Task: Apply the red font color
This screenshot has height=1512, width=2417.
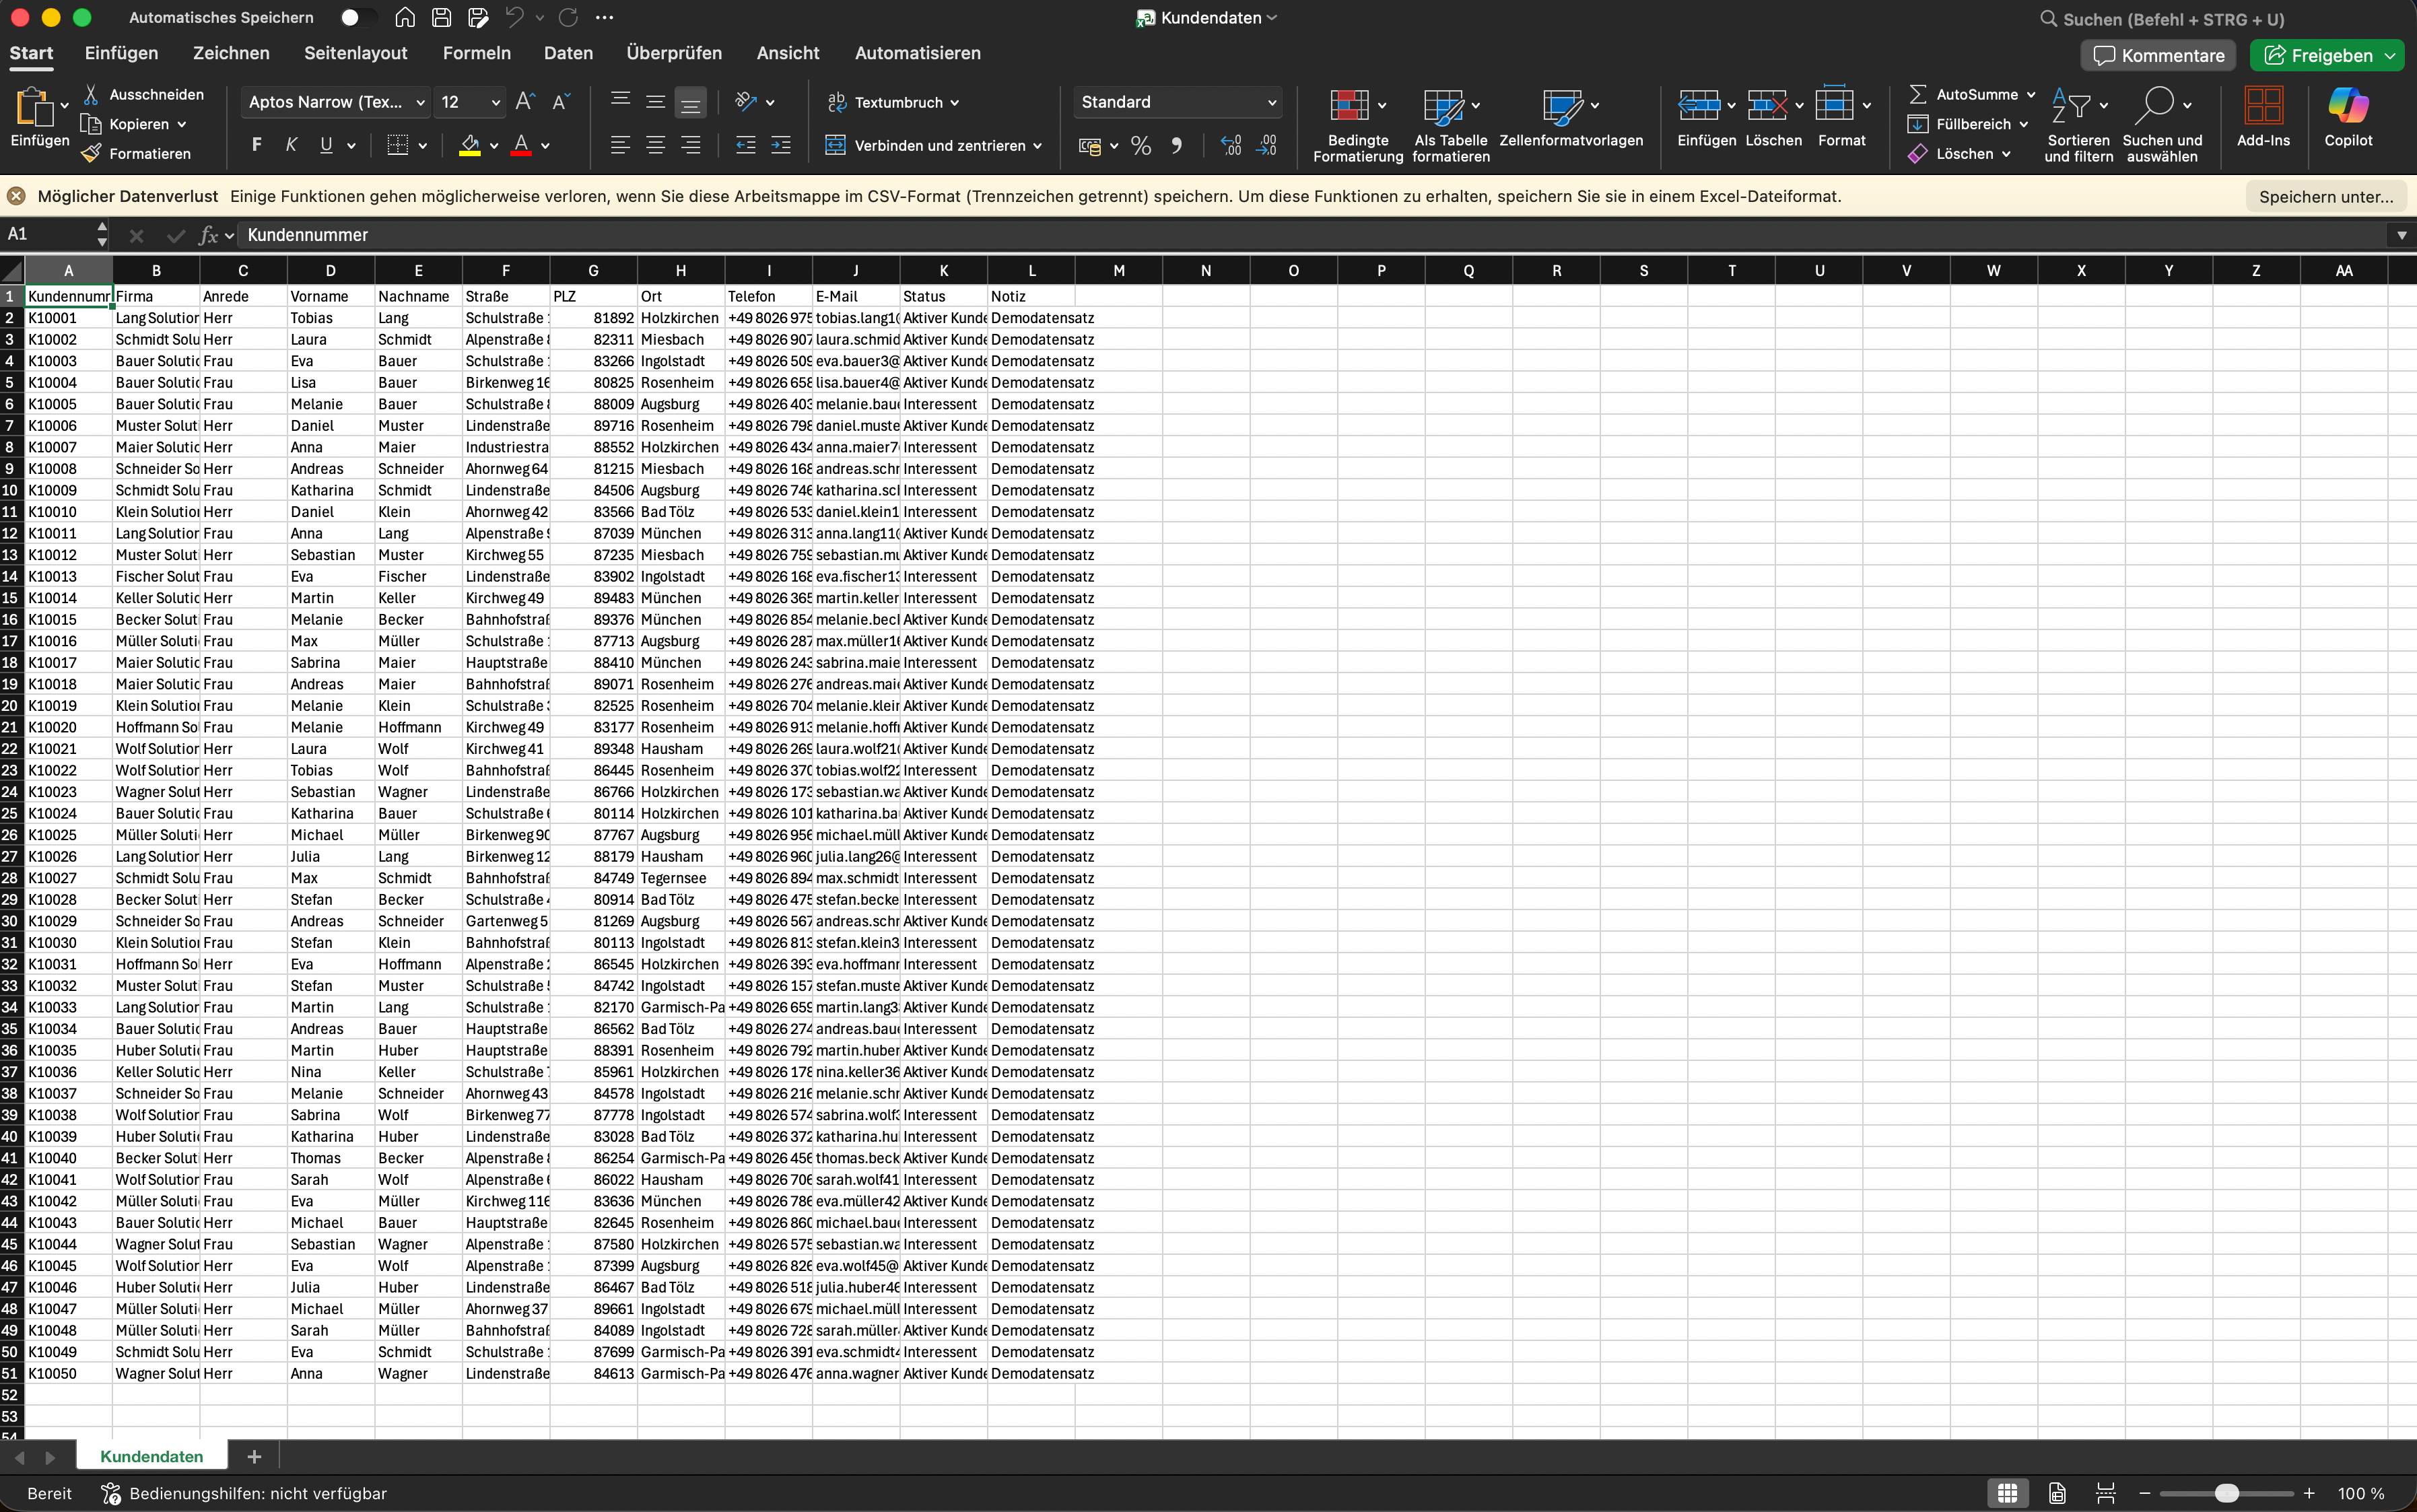Action: 521,145
